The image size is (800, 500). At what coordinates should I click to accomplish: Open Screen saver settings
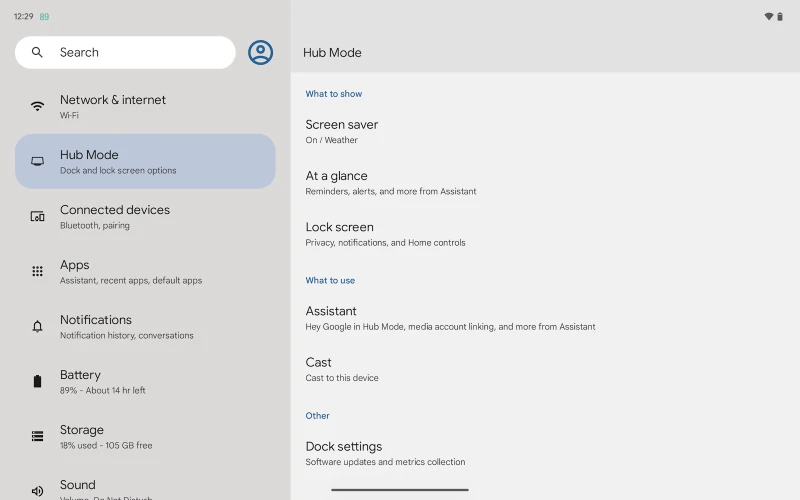tap(342, 131)
